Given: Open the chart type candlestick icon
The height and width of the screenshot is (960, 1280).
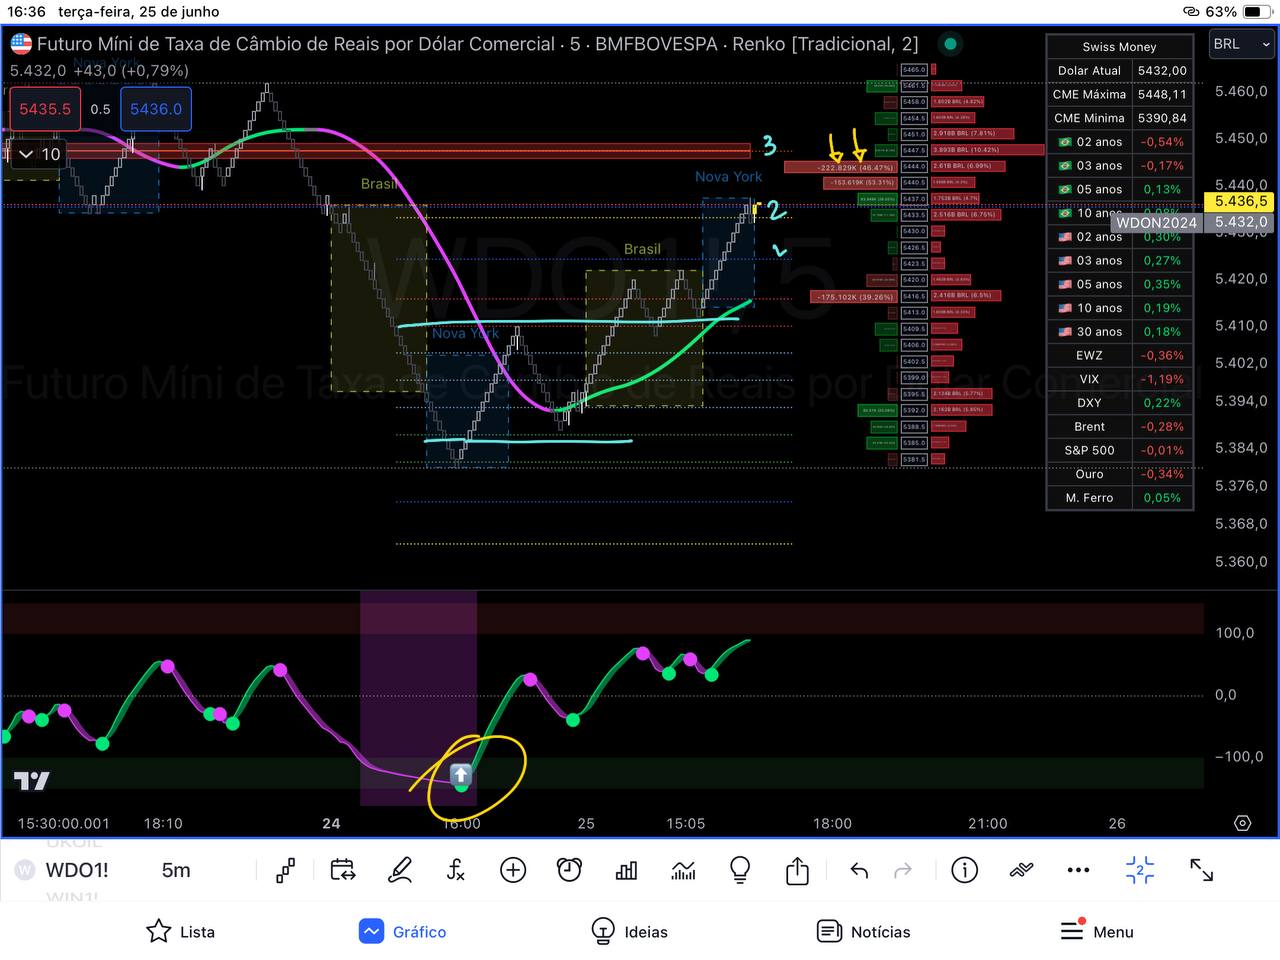Looking at the screenshot, I should pos(286,870).
